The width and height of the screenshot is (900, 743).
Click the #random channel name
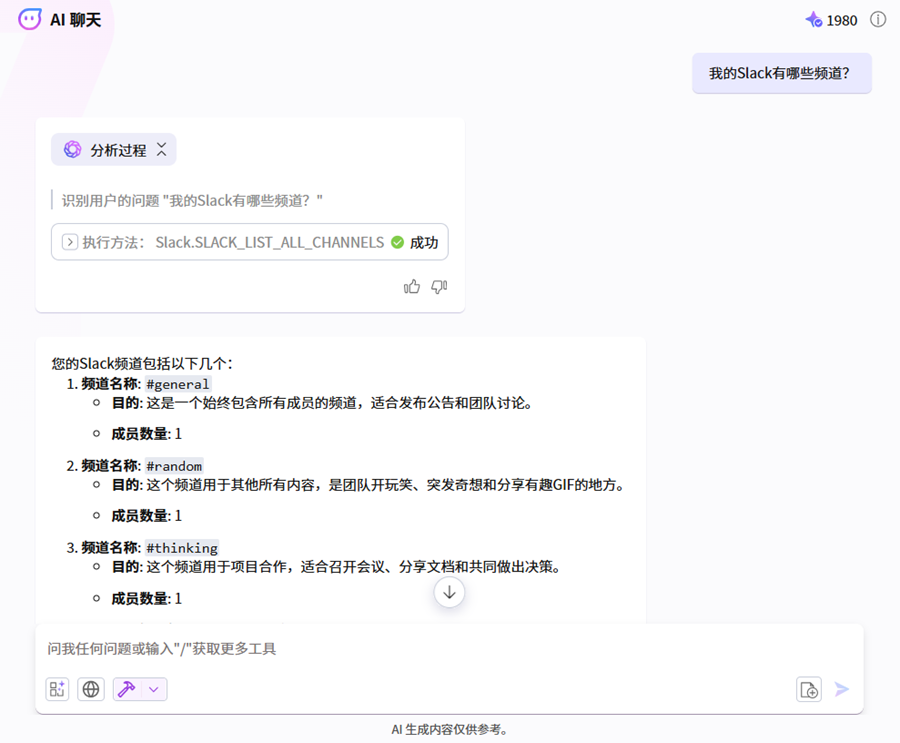(x=174, y=466)
